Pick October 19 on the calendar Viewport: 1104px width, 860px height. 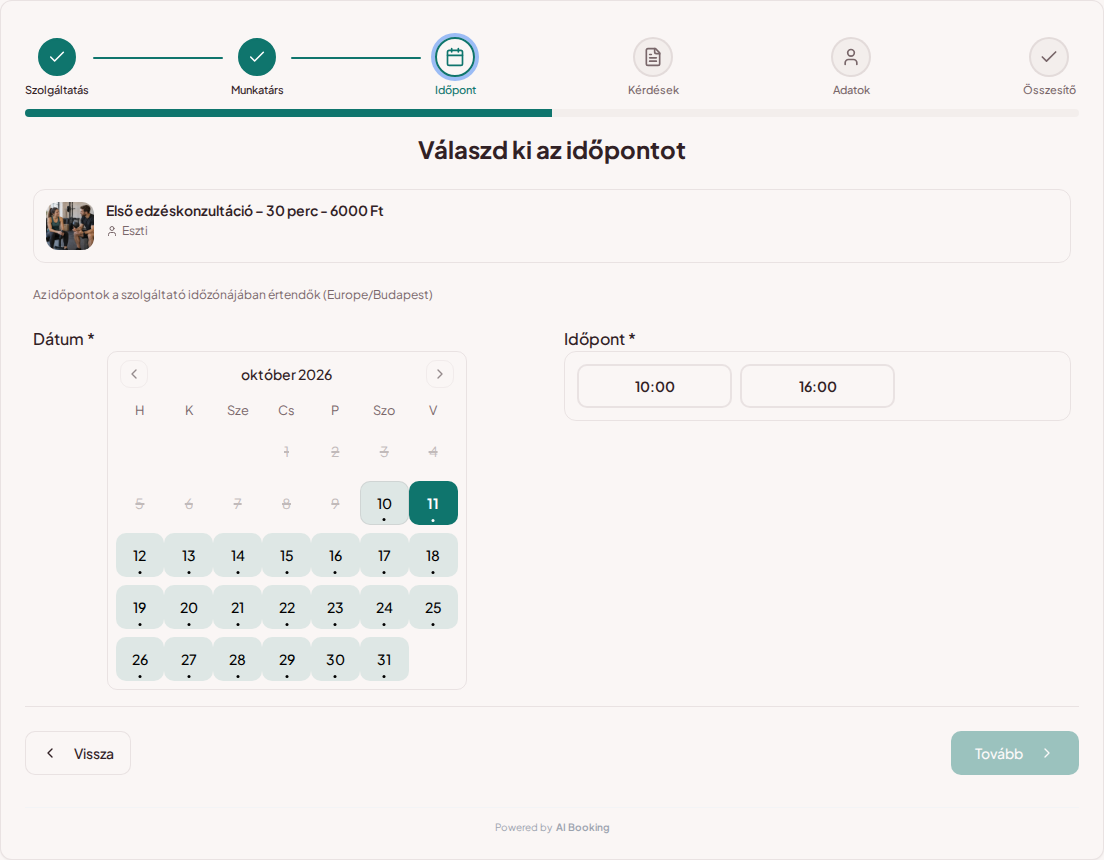[x=139, y=607]
